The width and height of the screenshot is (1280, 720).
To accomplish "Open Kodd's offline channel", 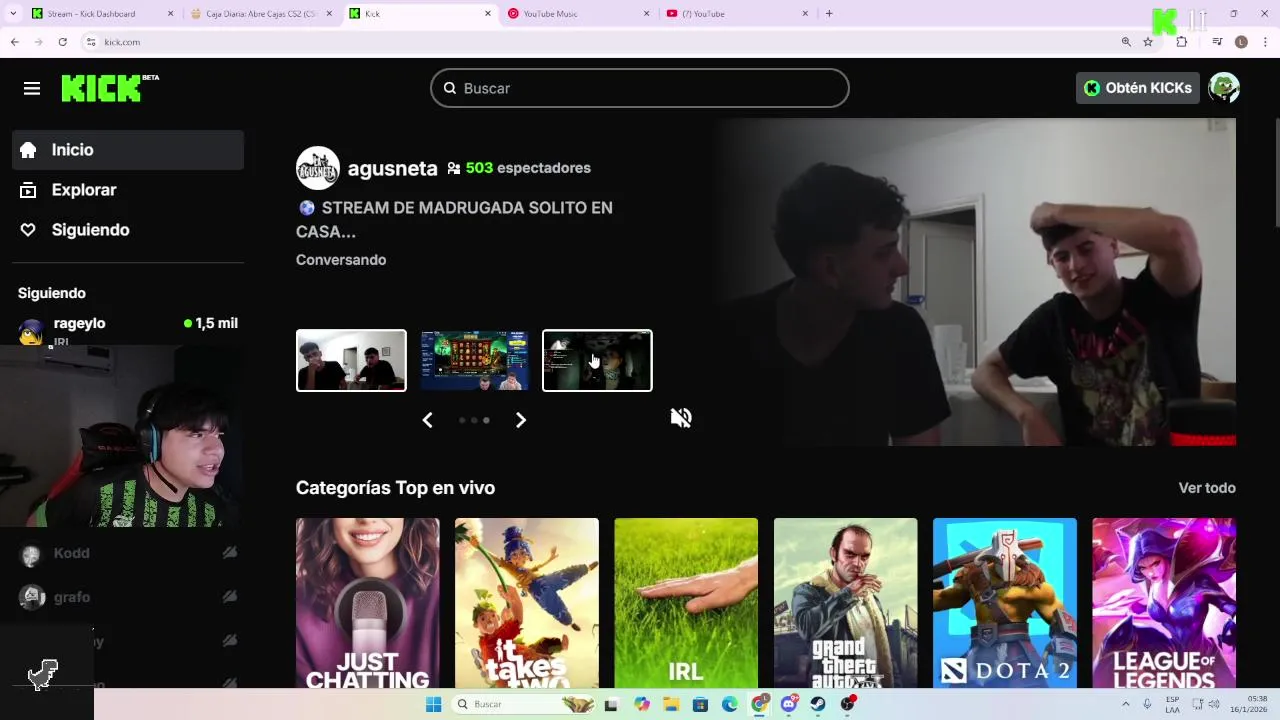I will (128, 553).
